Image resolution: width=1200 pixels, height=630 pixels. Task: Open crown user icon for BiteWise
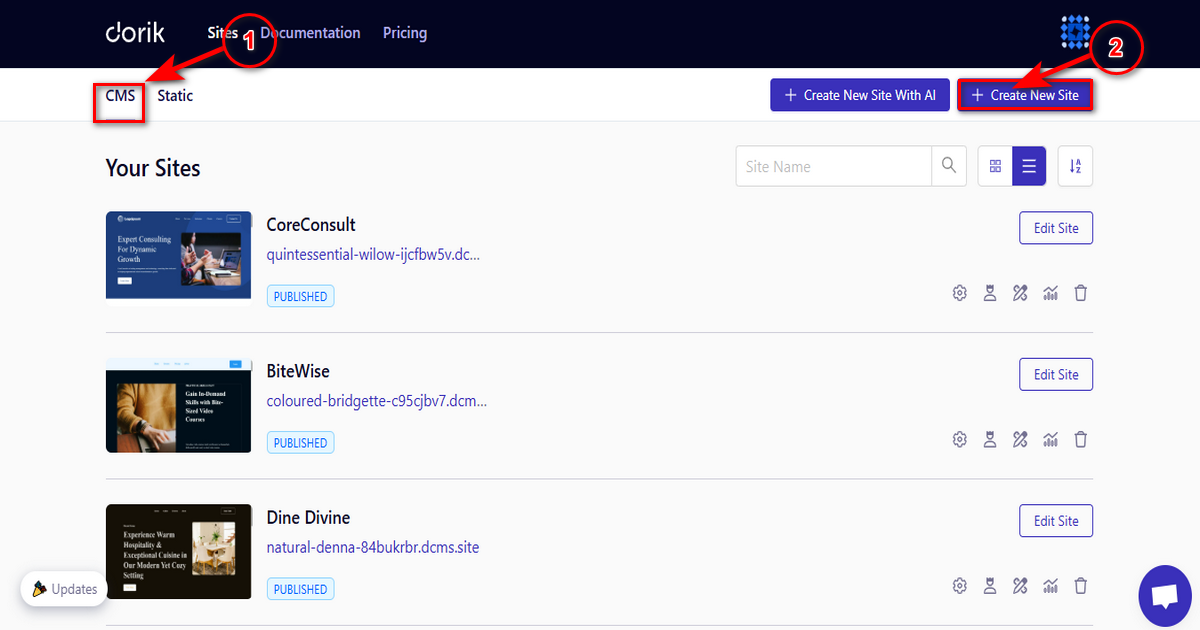pos(990,439)
